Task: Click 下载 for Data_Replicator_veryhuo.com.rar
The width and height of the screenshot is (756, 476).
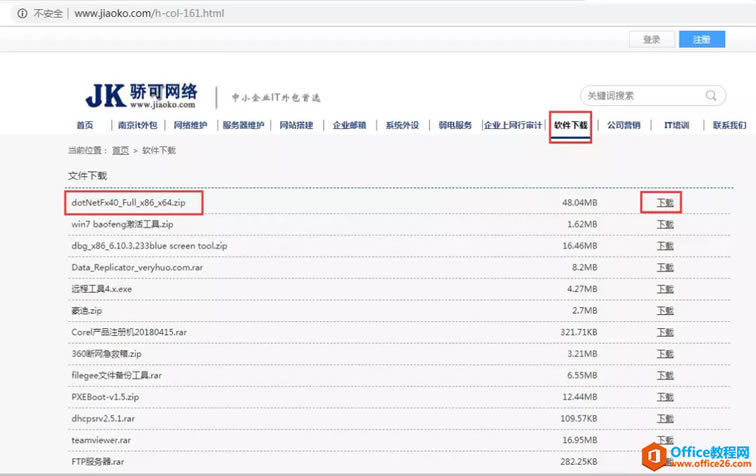Action: pyautogui.click(x=665, y=268)
